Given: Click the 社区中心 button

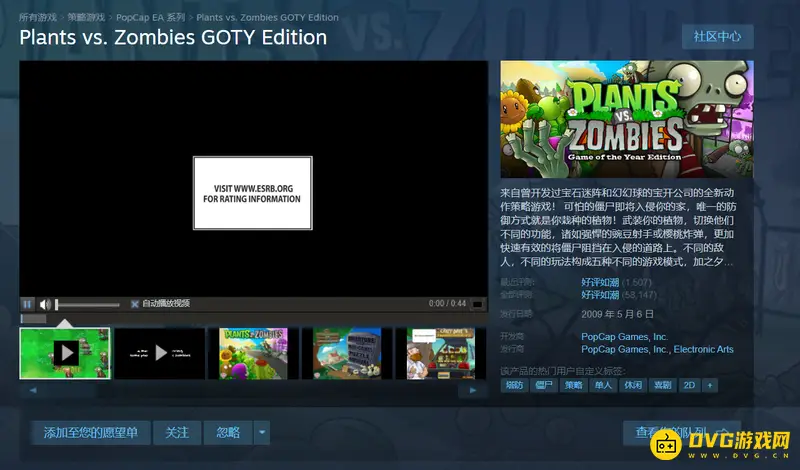Looking at the screenshot, I should click(x=717, y=37).
